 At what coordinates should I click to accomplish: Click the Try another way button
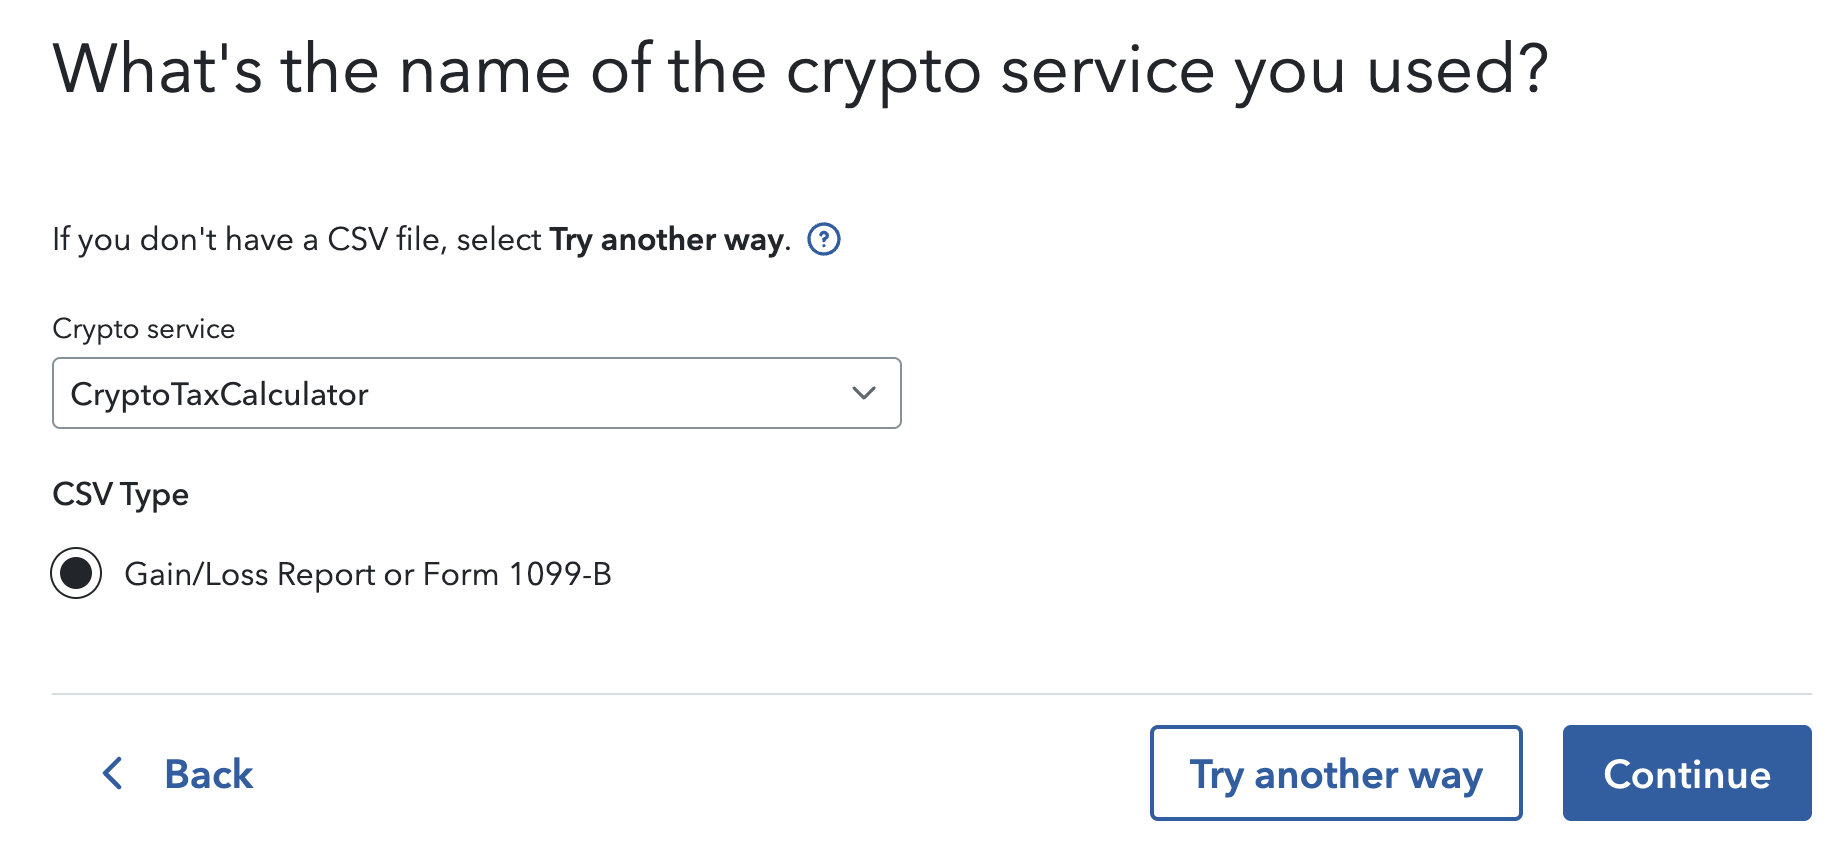tap(1336, 773)
